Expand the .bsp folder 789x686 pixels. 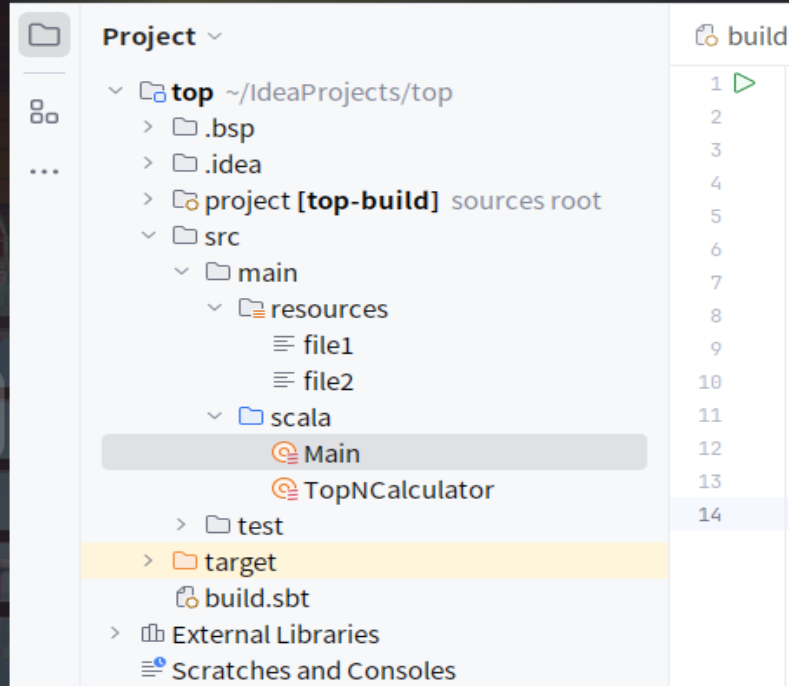pos(147,127)
